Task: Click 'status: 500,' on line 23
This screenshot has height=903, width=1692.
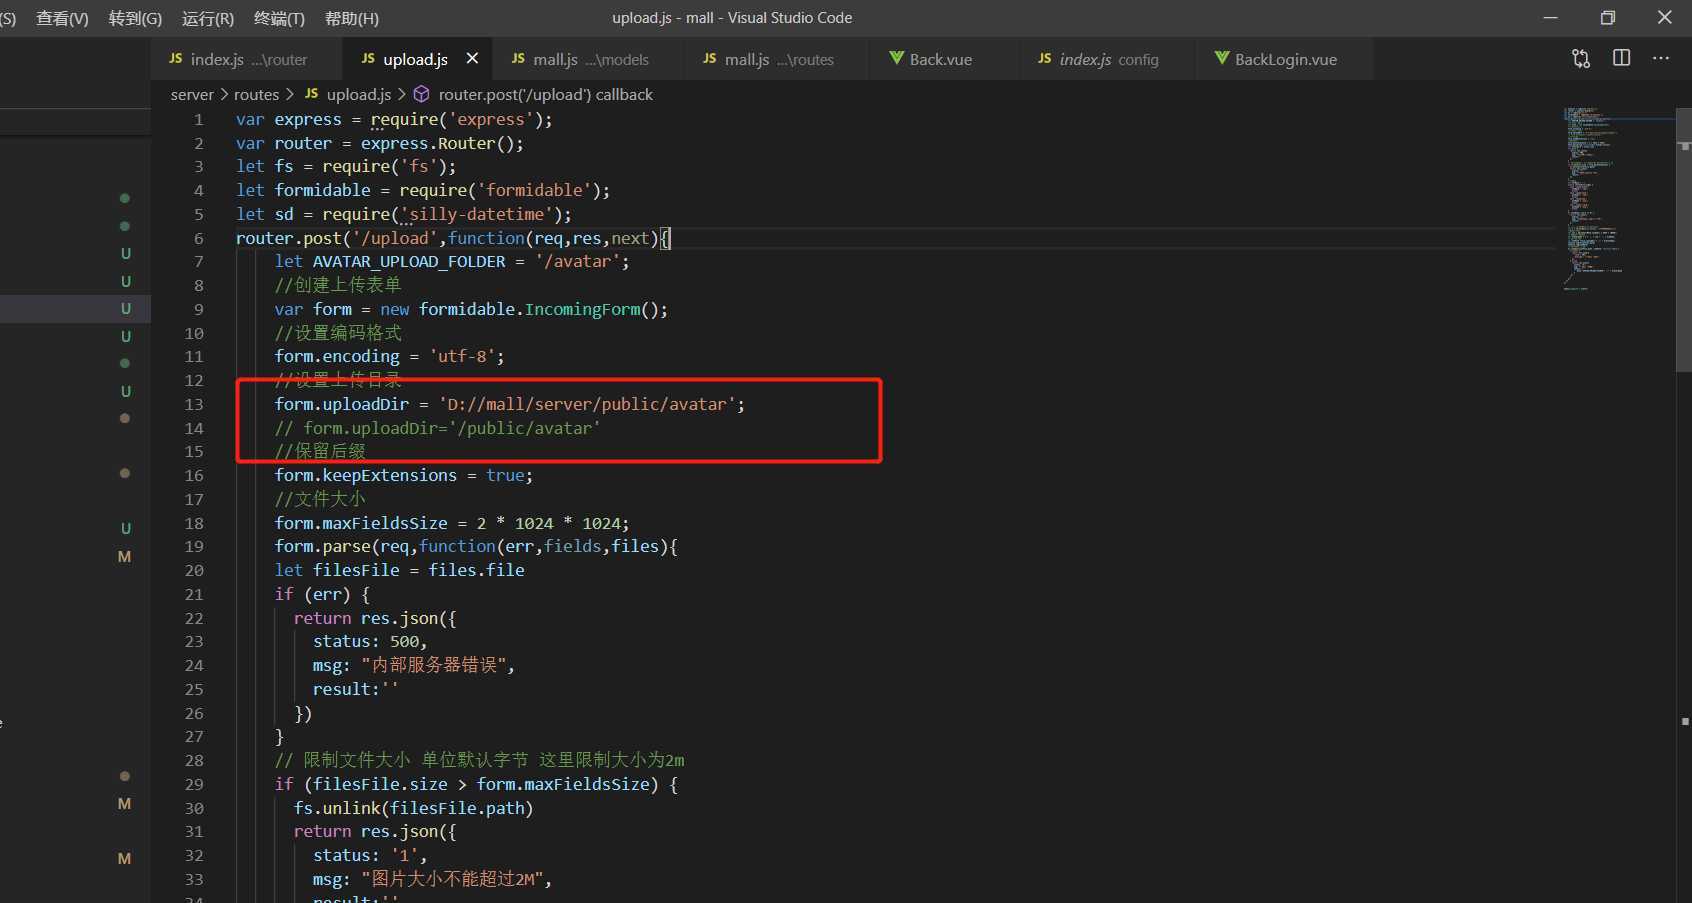Action: pyautogui.click(x=370, y=641)
